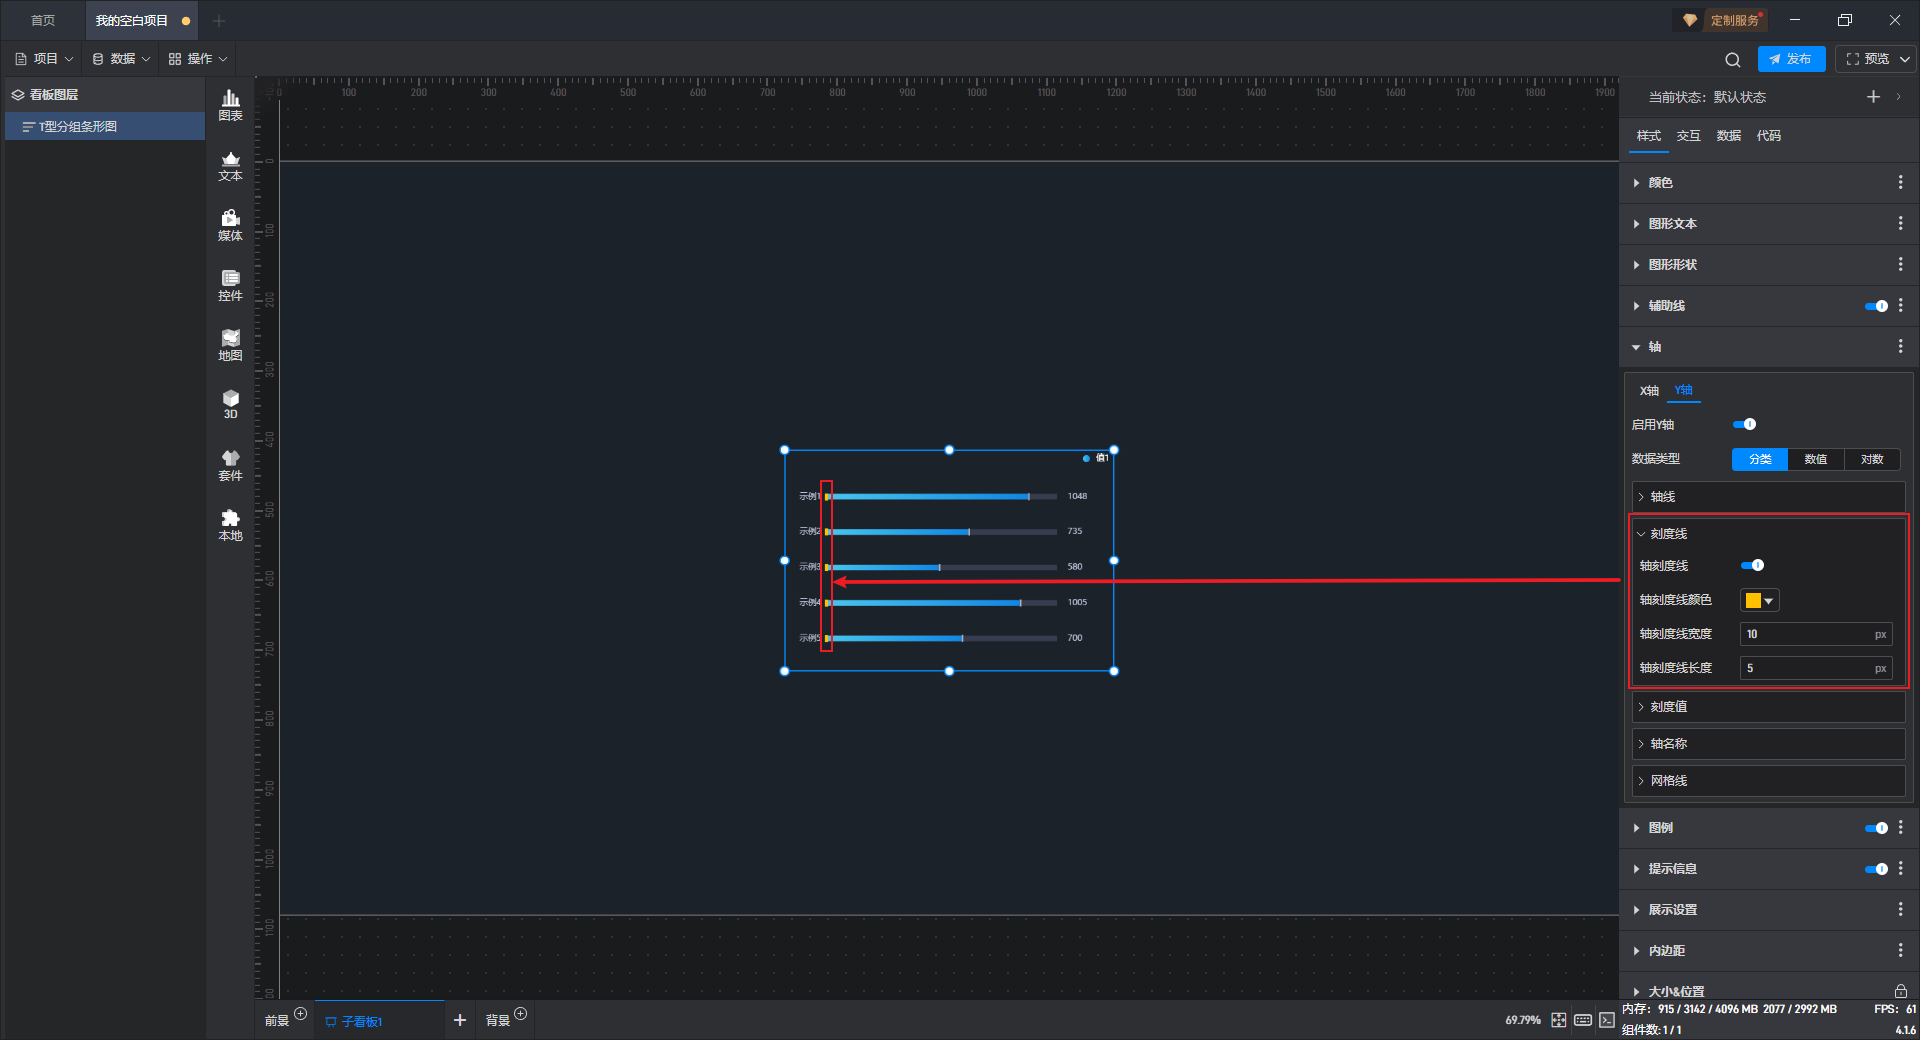1920x1040 pixels.
Task: Click the keyboard shortcuts icon in status bar
Action: coord(1583,1020)
